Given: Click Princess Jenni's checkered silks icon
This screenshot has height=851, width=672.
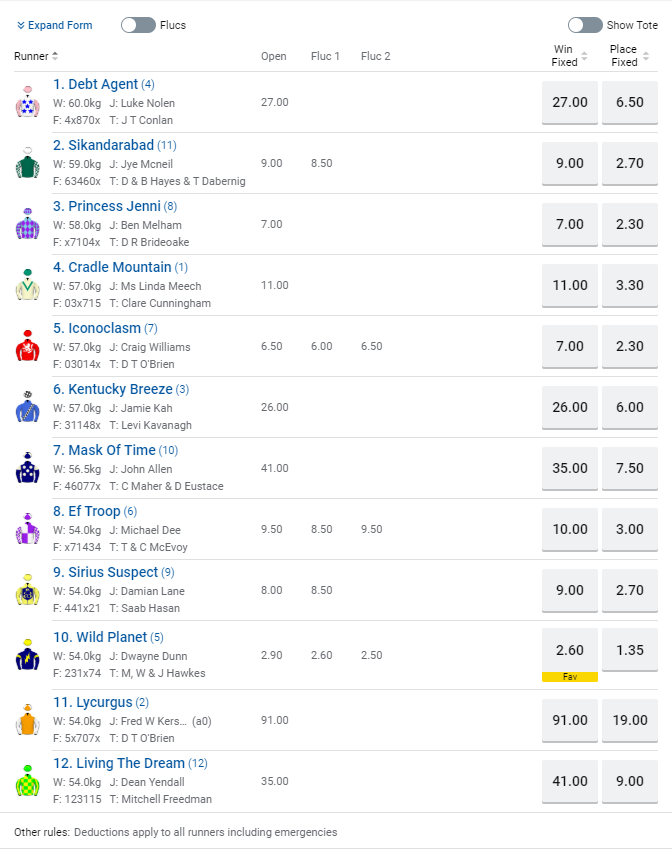Looking at the screenshot, I should 27,224.
